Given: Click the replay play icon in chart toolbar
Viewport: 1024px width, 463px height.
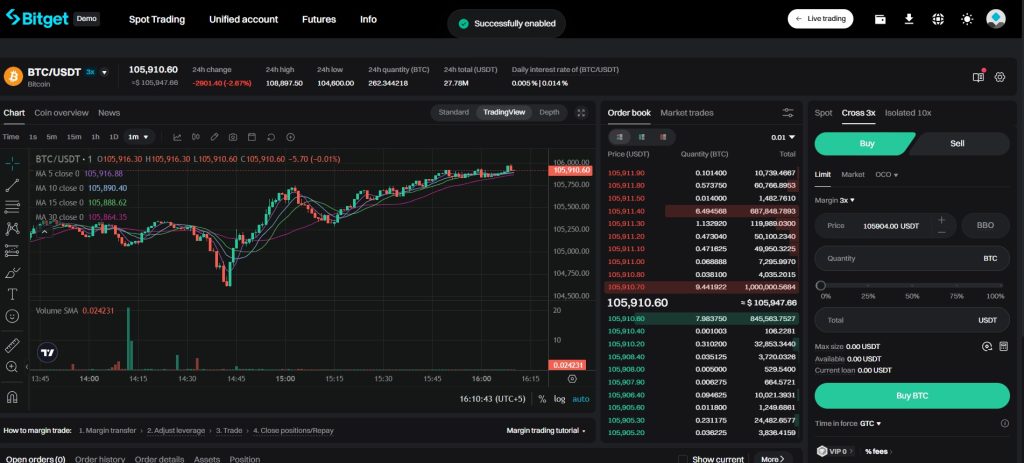Looking at the screenshot, I should [291, 137].
